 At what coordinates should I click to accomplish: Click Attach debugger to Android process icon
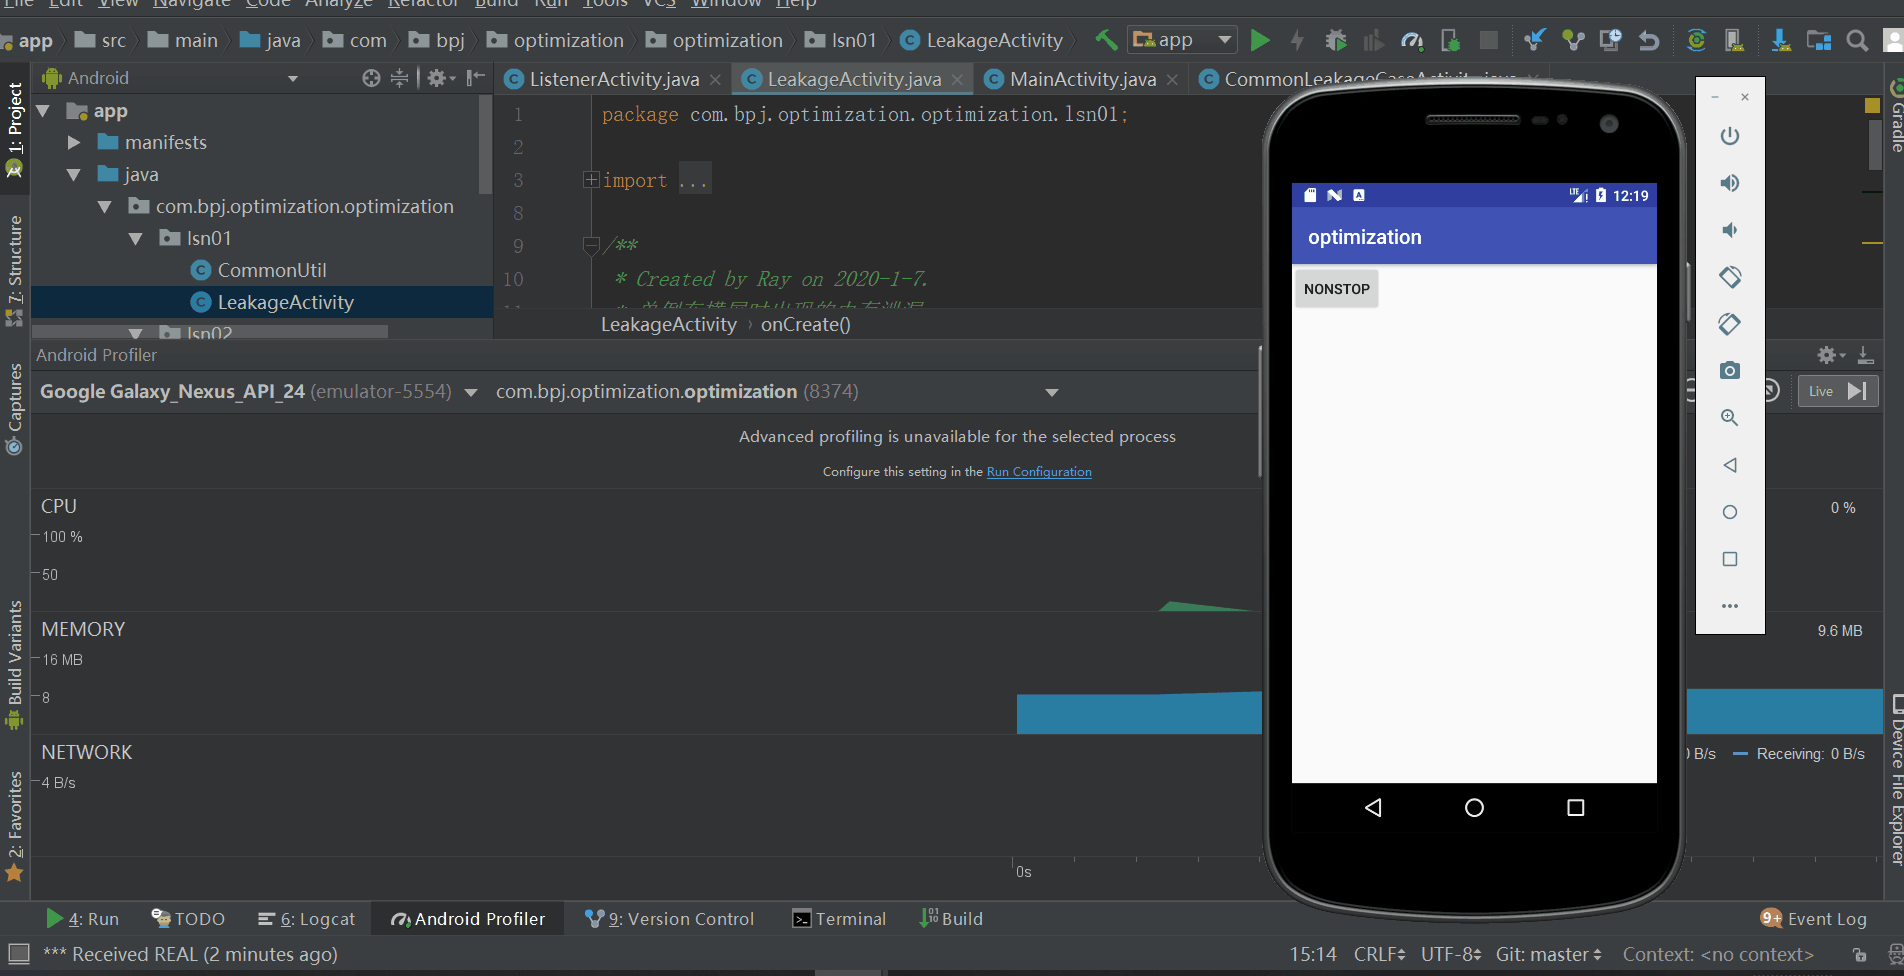point(1450,40)
